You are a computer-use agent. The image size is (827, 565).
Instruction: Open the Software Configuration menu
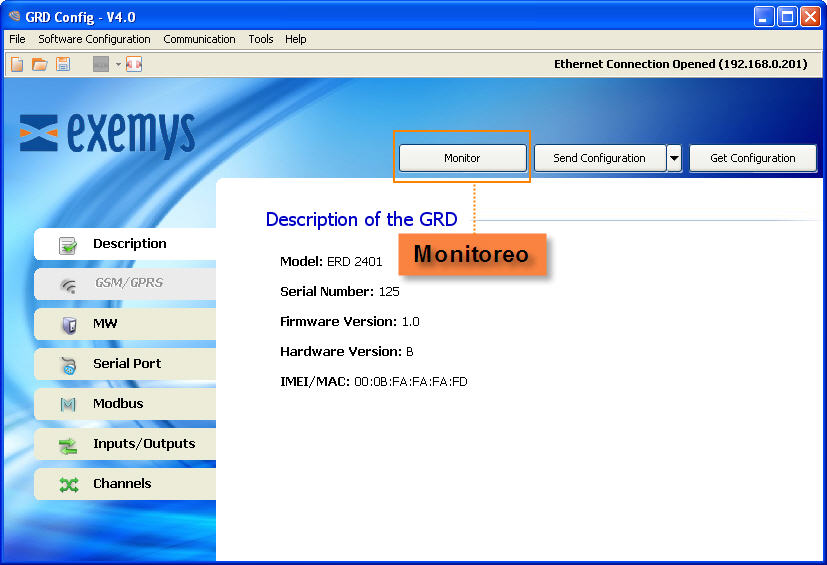click(x=94, y=39)
